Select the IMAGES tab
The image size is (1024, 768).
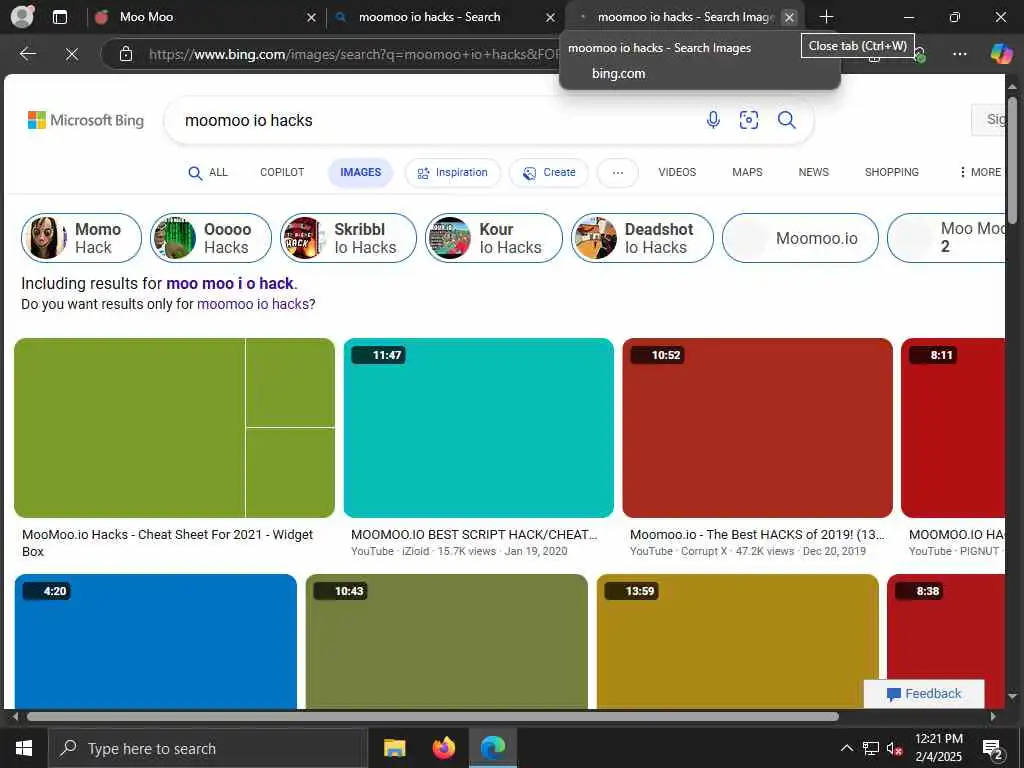(360, 172)
